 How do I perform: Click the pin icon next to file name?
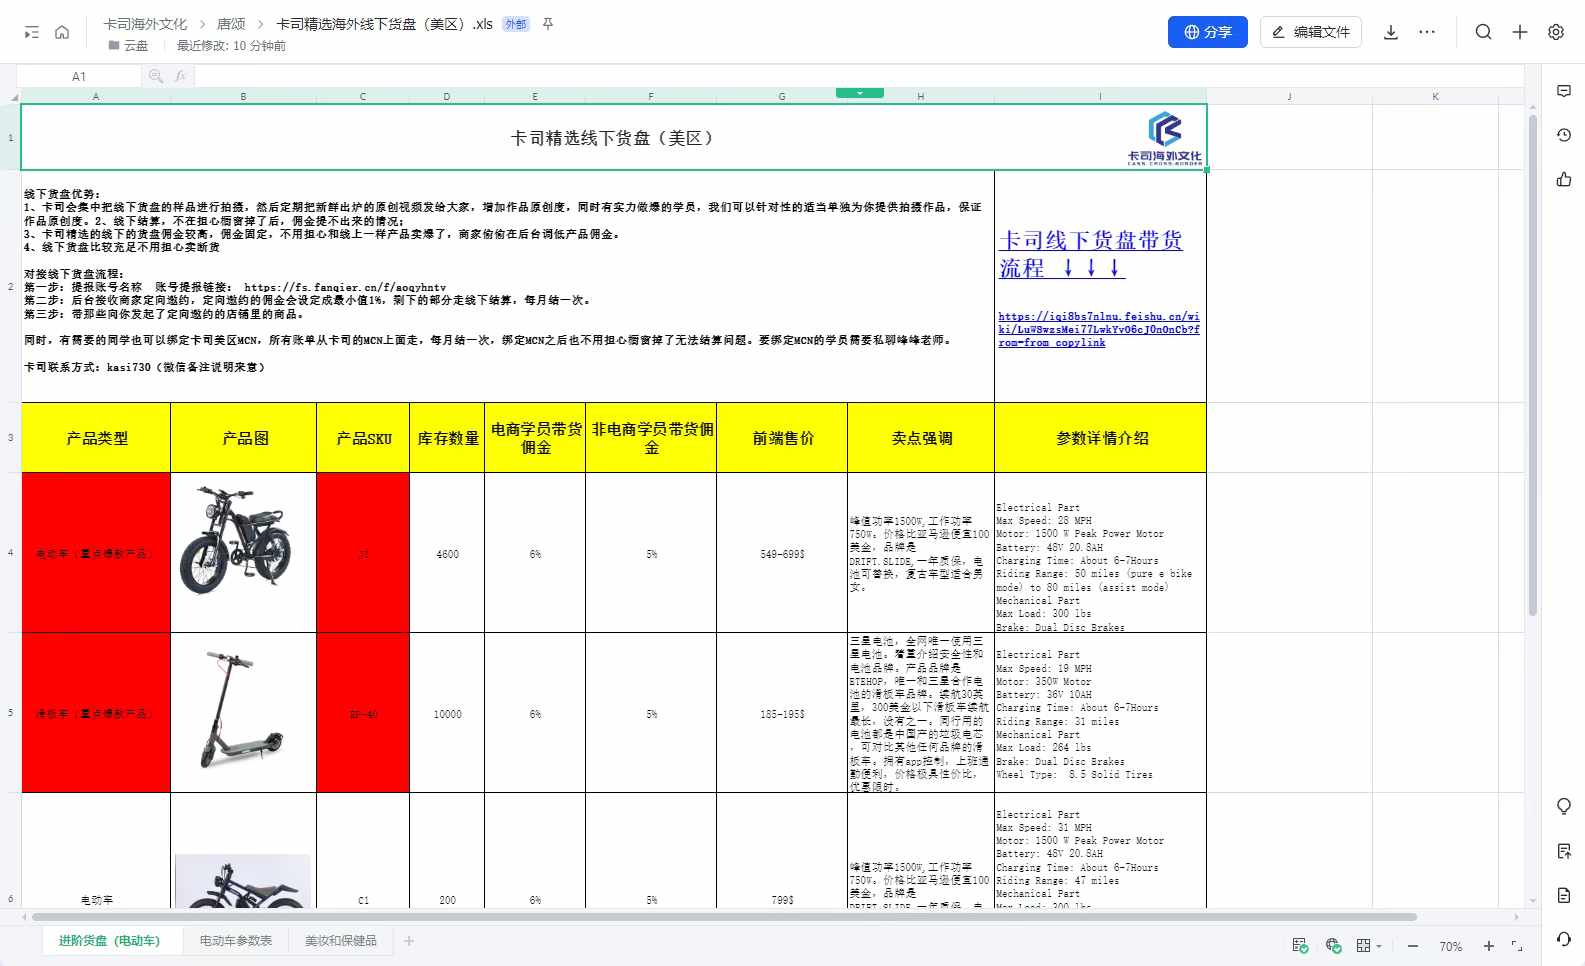pyautogui.click(x=548, y=24)
